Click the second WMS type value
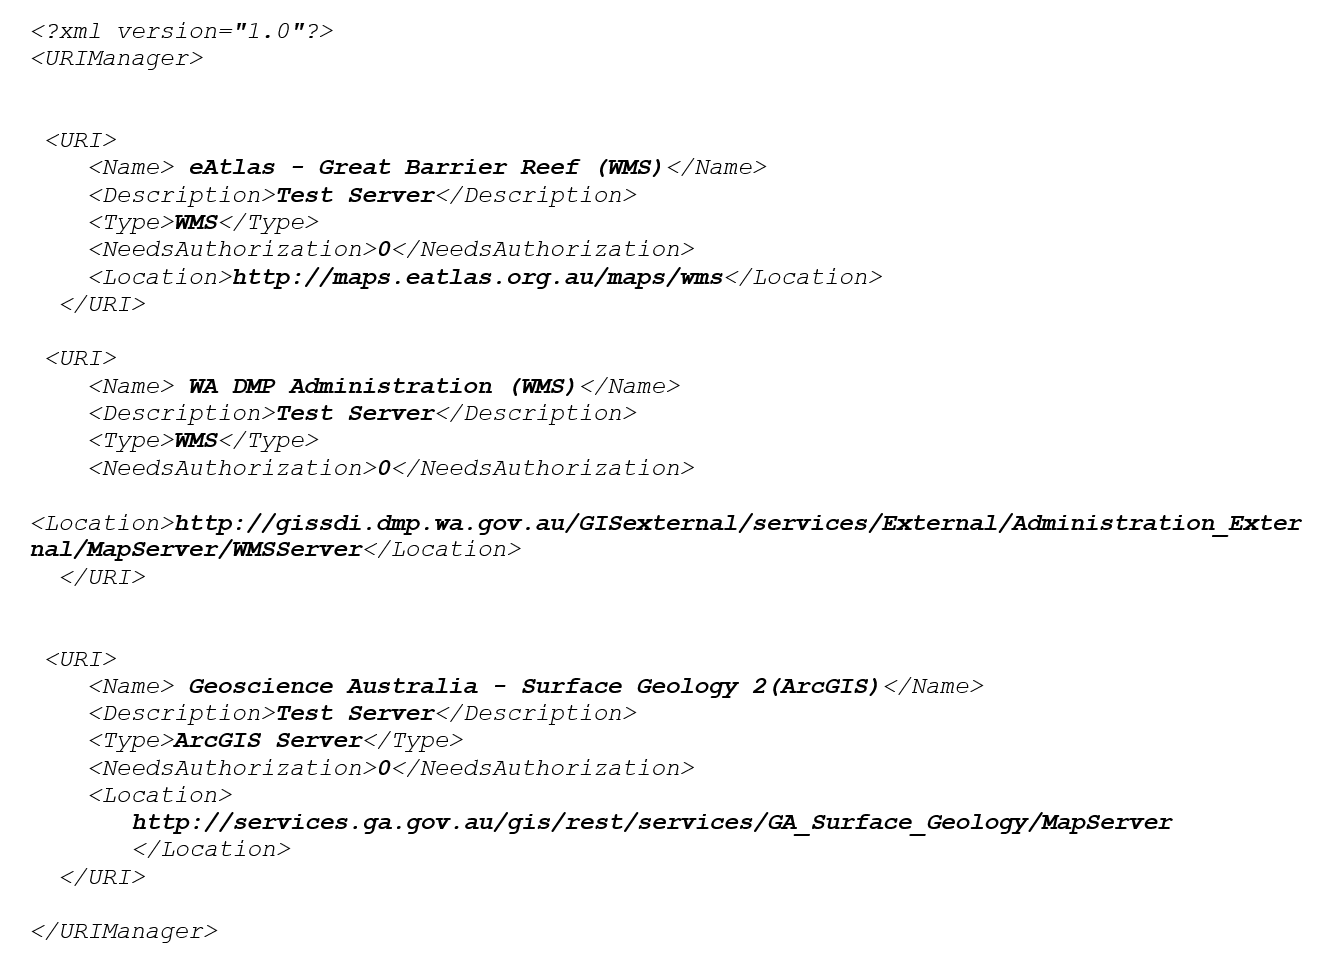This screenshot has height=972, width=1336. 196,440
